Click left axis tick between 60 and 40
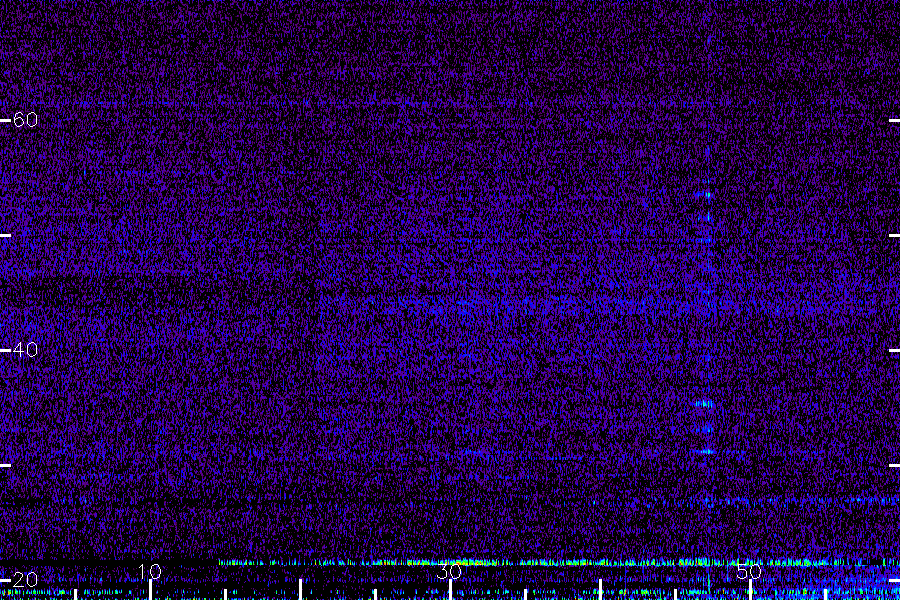The image size is (900, 600). pyautogui.click(x=5, y=235)
